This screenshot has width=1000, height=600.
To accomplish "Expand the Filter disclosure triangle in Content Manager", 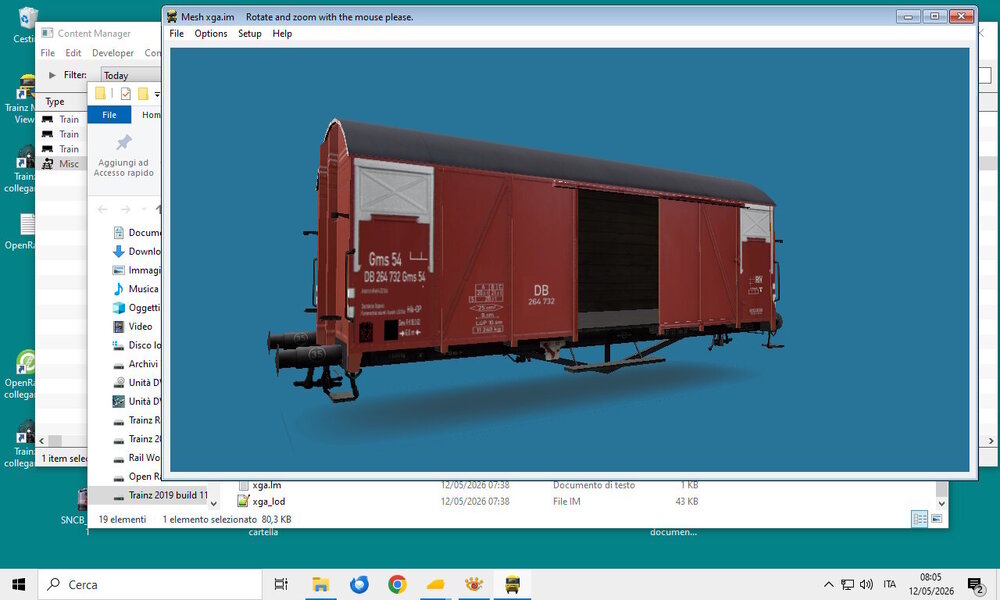I will (x=52, y=75).
